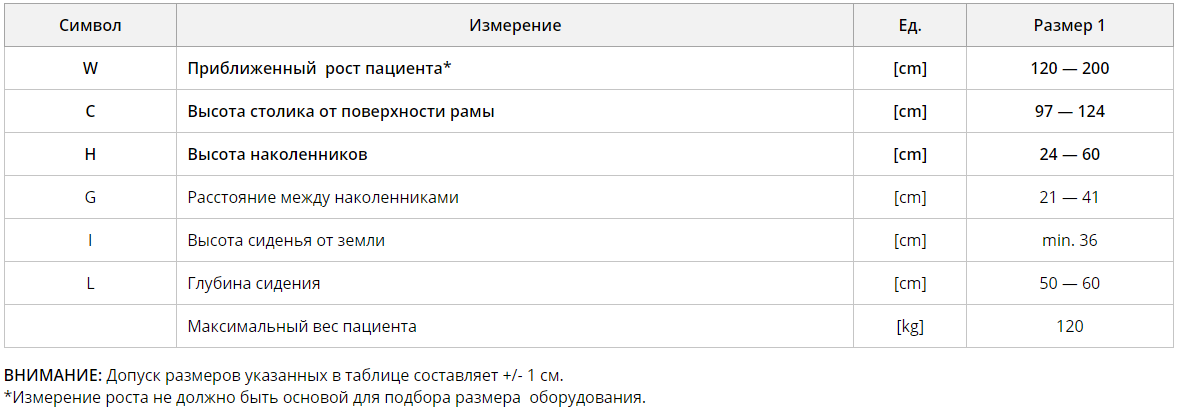Viewport: 1183px width, 414px height.
Task: Click "Высота столика от поверхности рамы" row label
Action: point(341,112)
